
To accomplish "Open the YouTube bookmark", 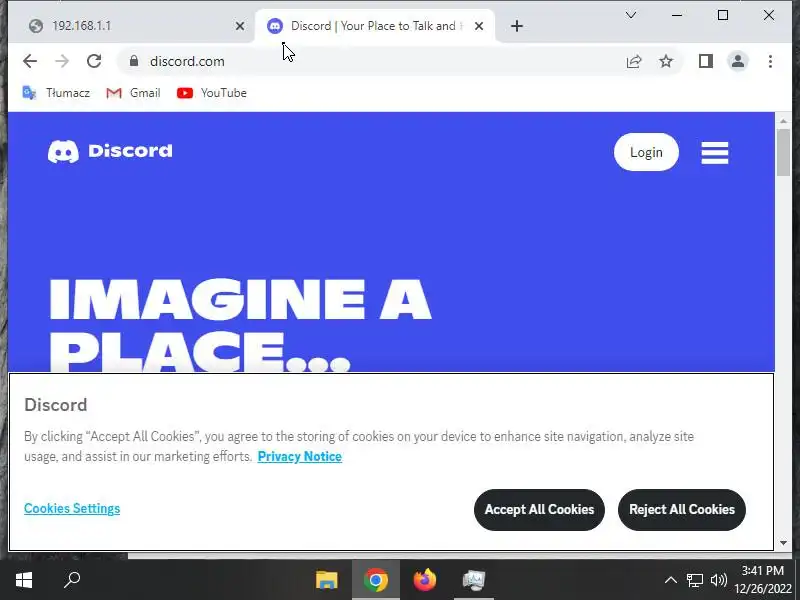I will point(212,93).
